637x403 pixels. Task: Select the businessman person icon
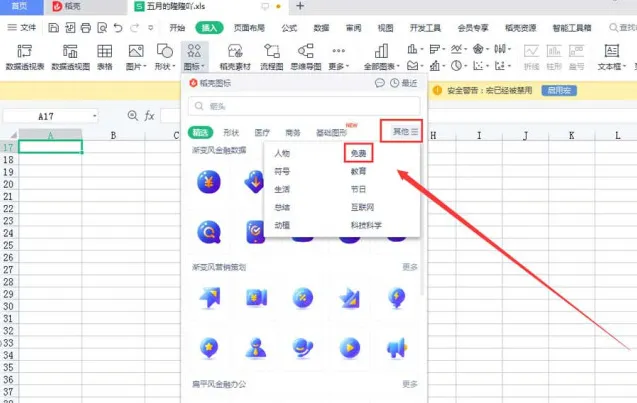coord(256,348)
